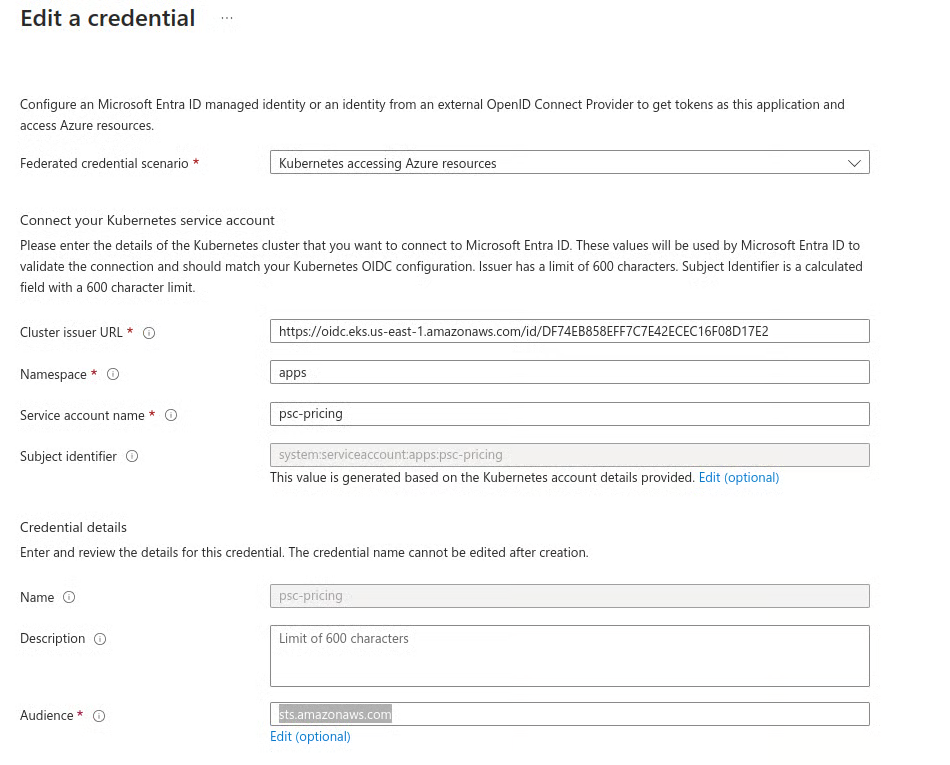
Task: Show info tooltip for Subject identifier
Action: coord(132,457)
